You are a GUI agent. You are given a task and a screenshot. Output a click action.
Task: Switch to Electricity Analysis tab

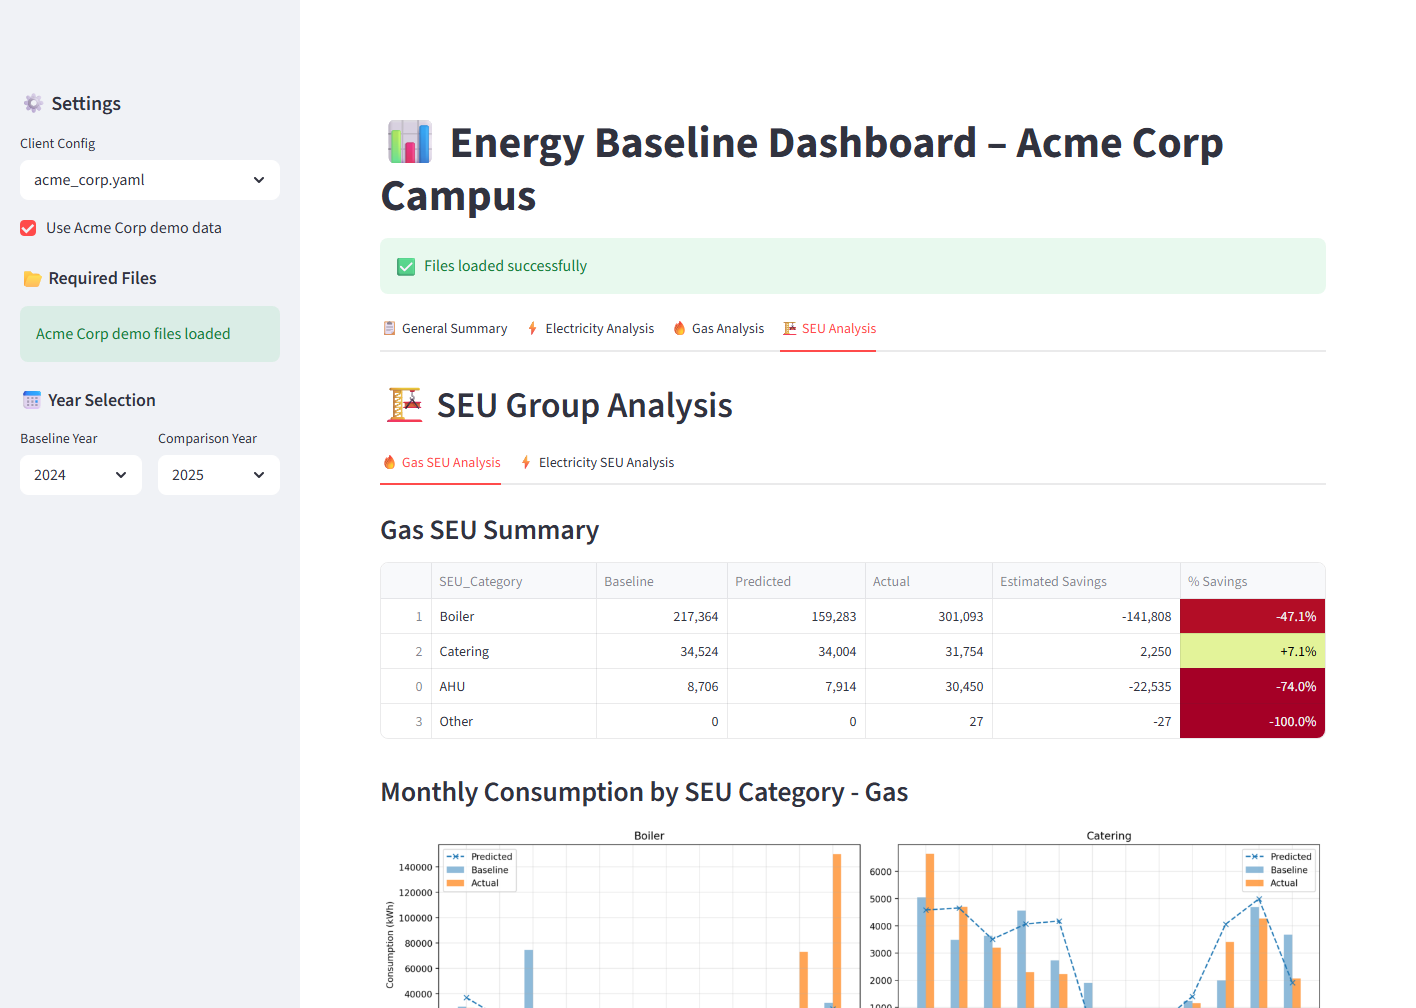pyautogui.click(x=590, y=328)
